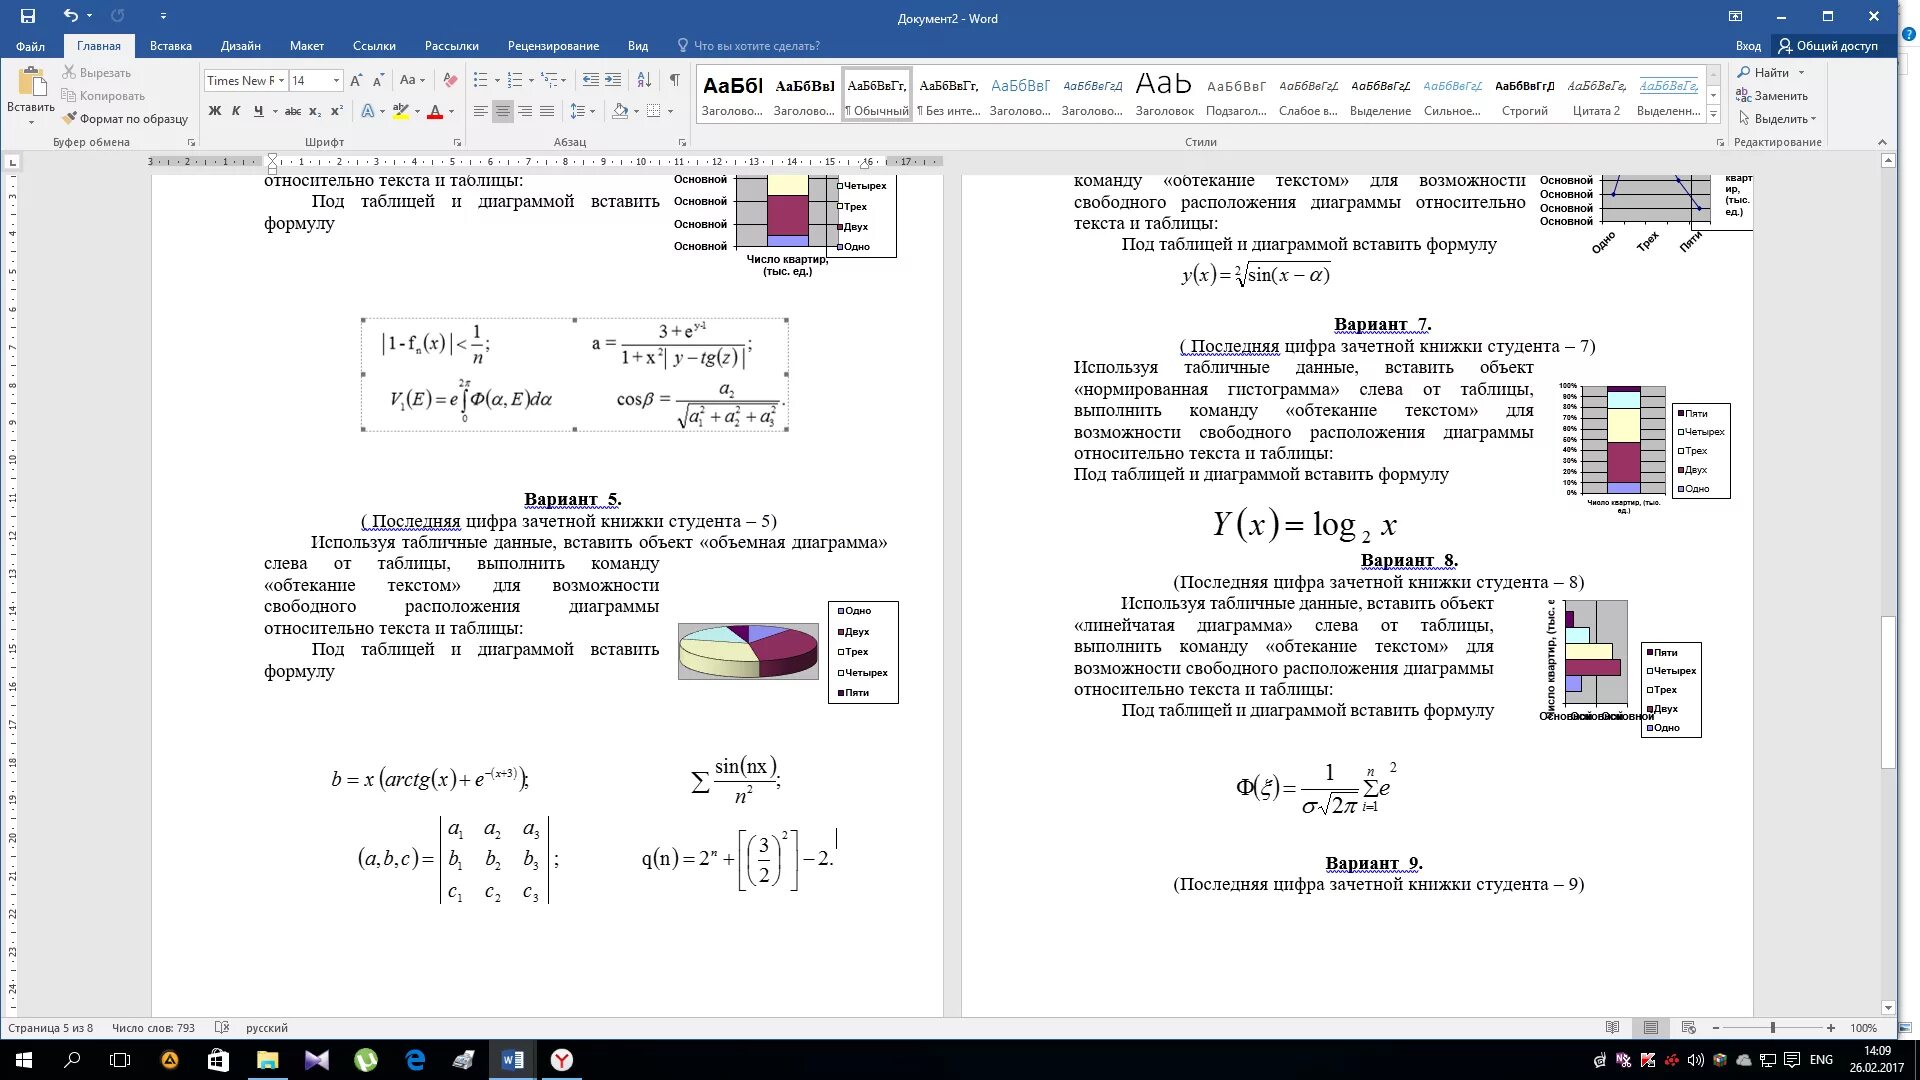Click the grow font size icon
Image resolution: width=1920 pixels, height=1080 pixels.
pyautogui.click(x=356, y=80)
